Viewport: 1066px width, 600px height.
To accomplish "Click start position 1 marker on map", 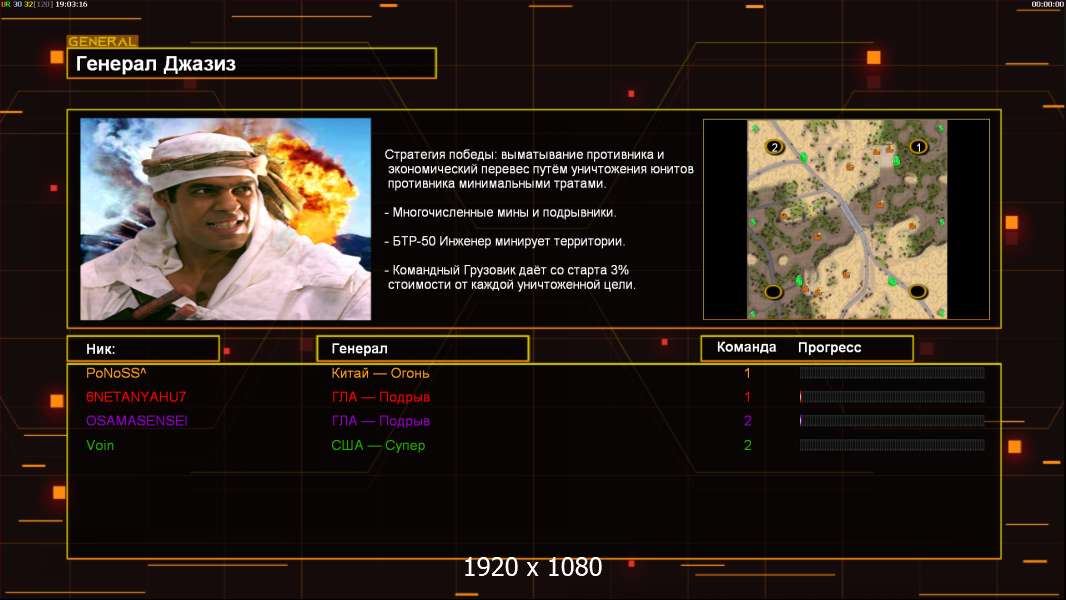I will (917, 147).
